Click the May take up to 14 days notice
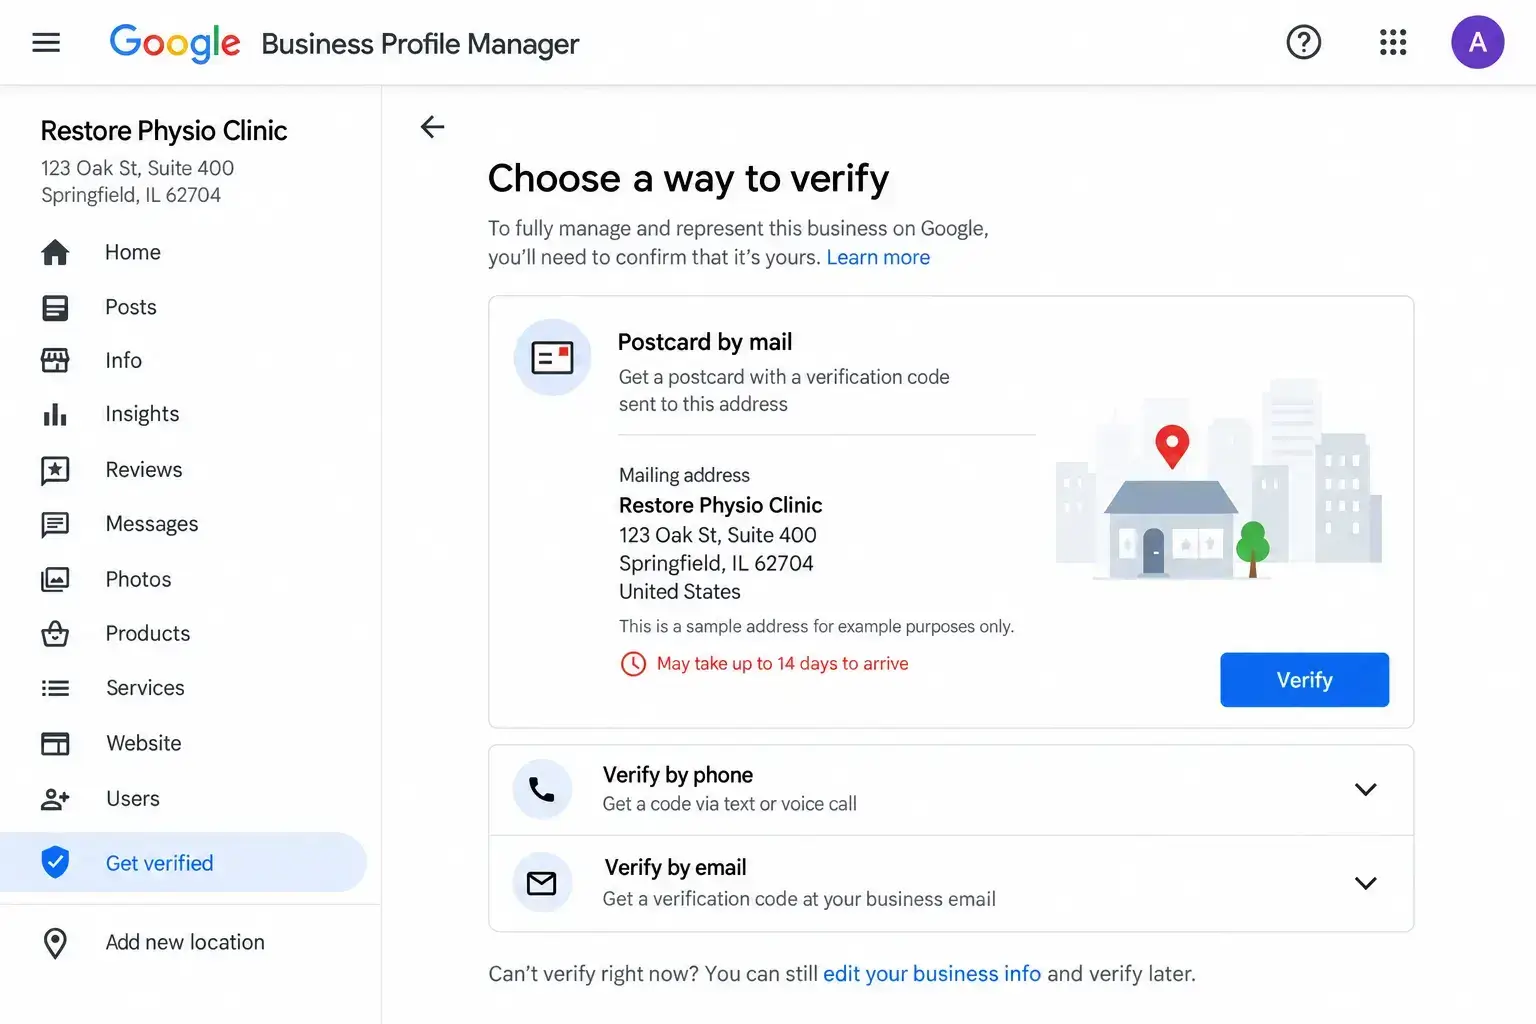This screenshot has height=1024, width=1536. [765, 664]
